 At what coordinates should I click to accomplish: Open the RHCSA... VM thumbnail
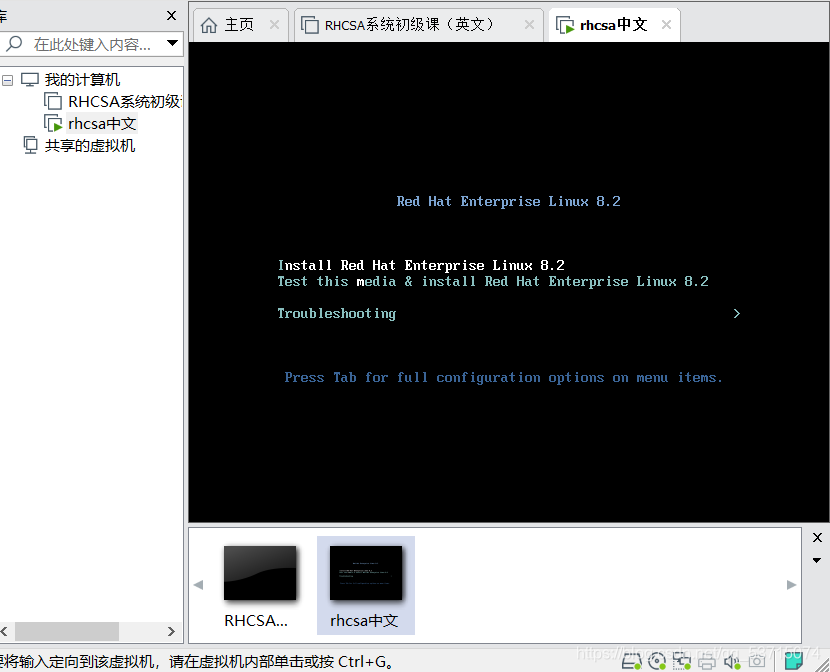pos(259,585)
